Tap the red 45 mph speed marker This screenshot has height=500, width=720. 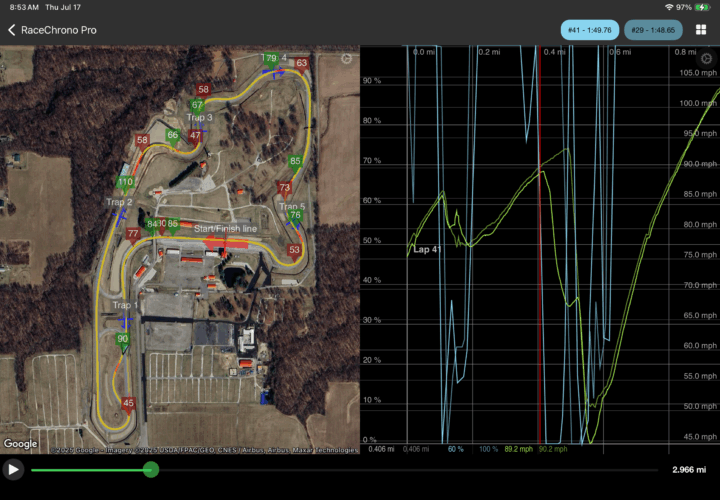(128, 403)
